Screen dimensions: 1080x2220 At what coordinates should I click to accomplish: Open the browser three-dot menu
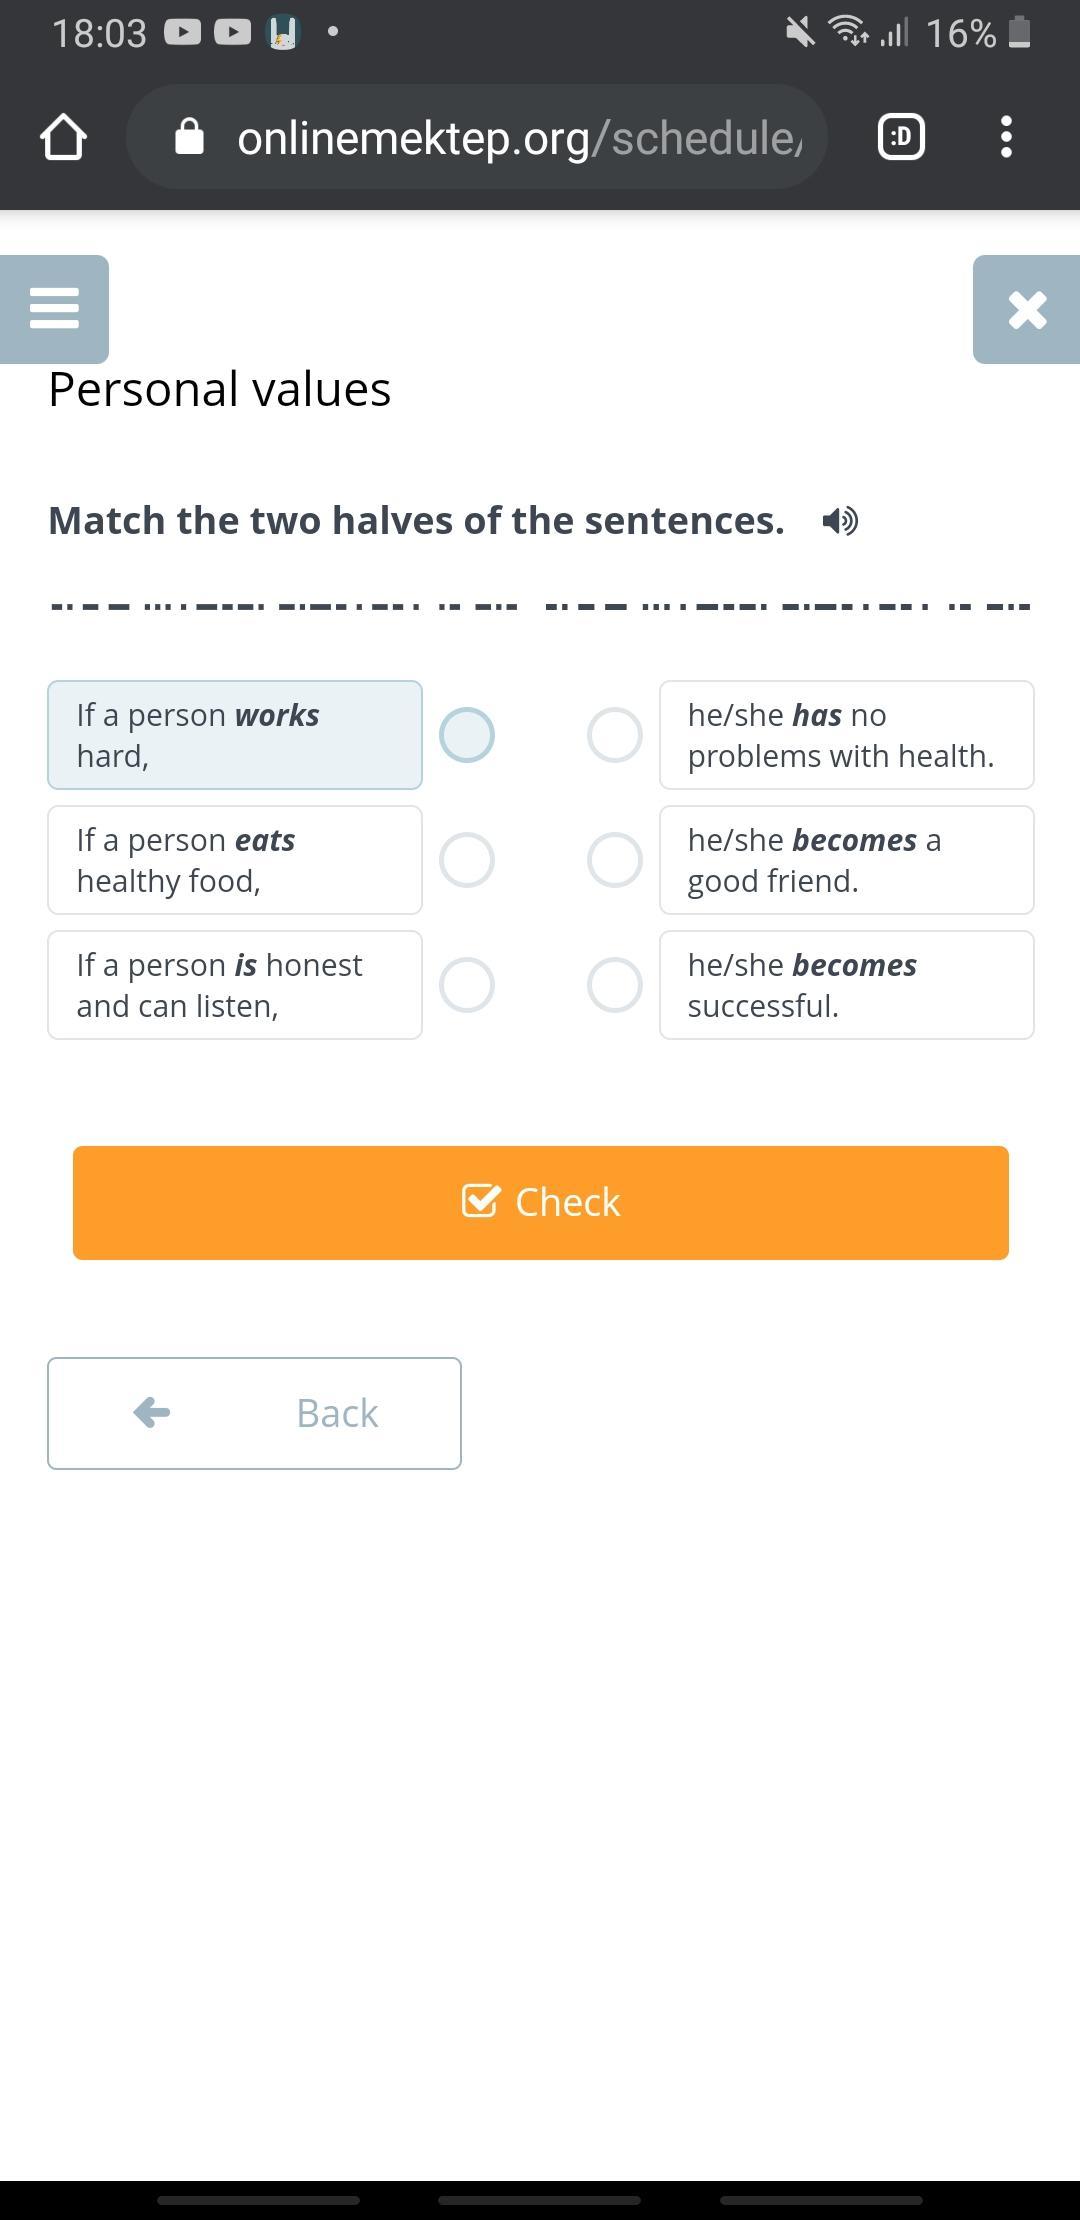(1006, 137)
